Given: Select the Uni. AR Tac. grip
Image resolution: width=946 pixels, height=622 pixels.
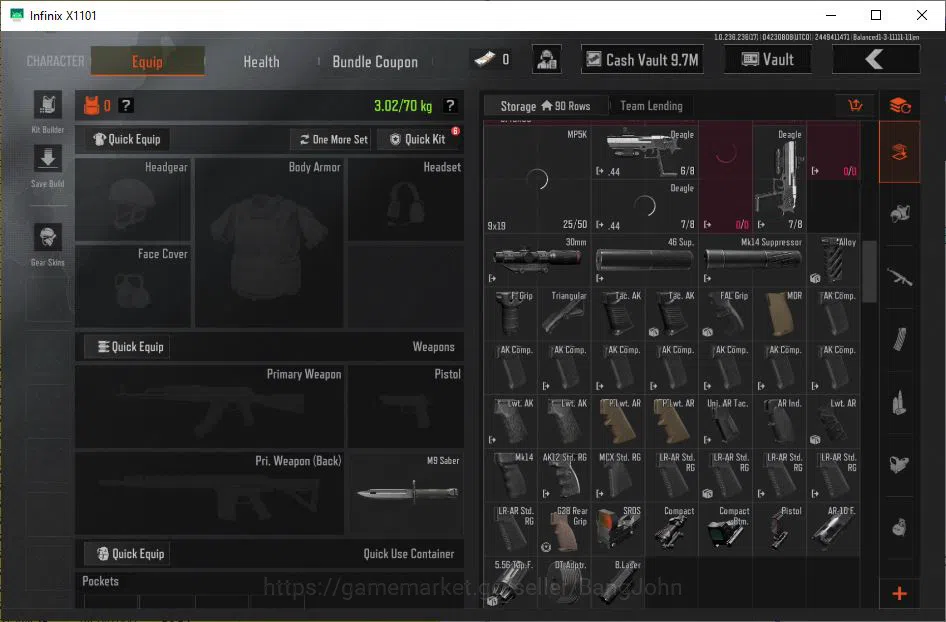Looking at the screenshot, I should [725, 421].
